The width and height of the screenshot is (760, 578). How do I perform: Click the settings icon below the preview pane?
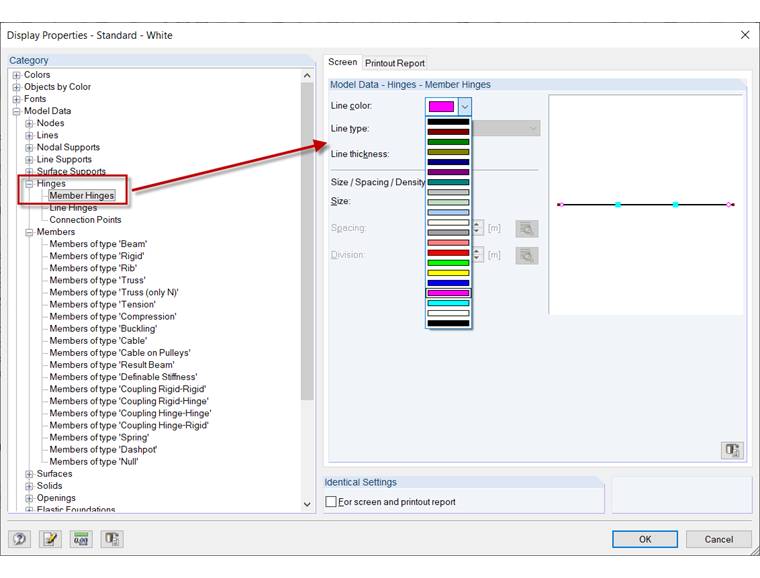click(732, 450)
